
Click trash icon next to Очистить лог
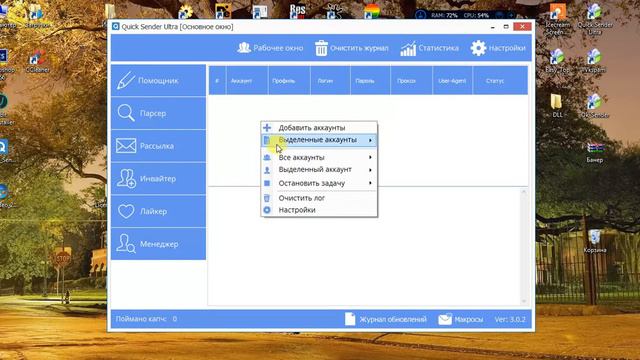(x=267, y=198)
